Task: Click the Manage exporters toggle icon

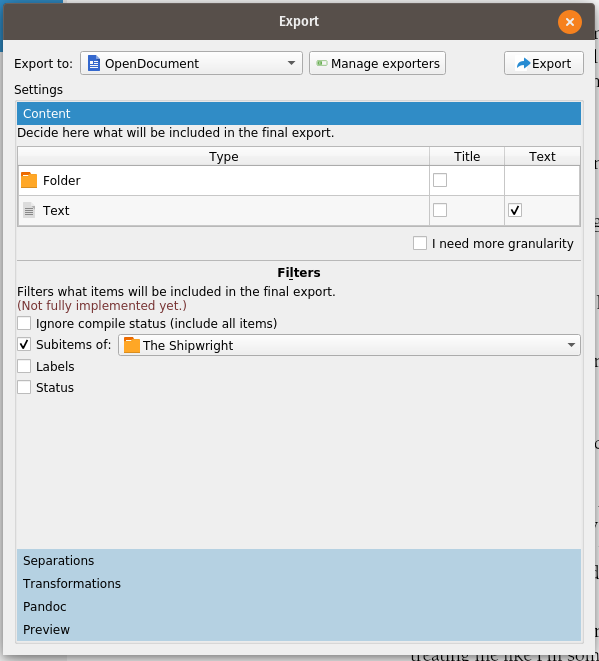Action: 322,63
